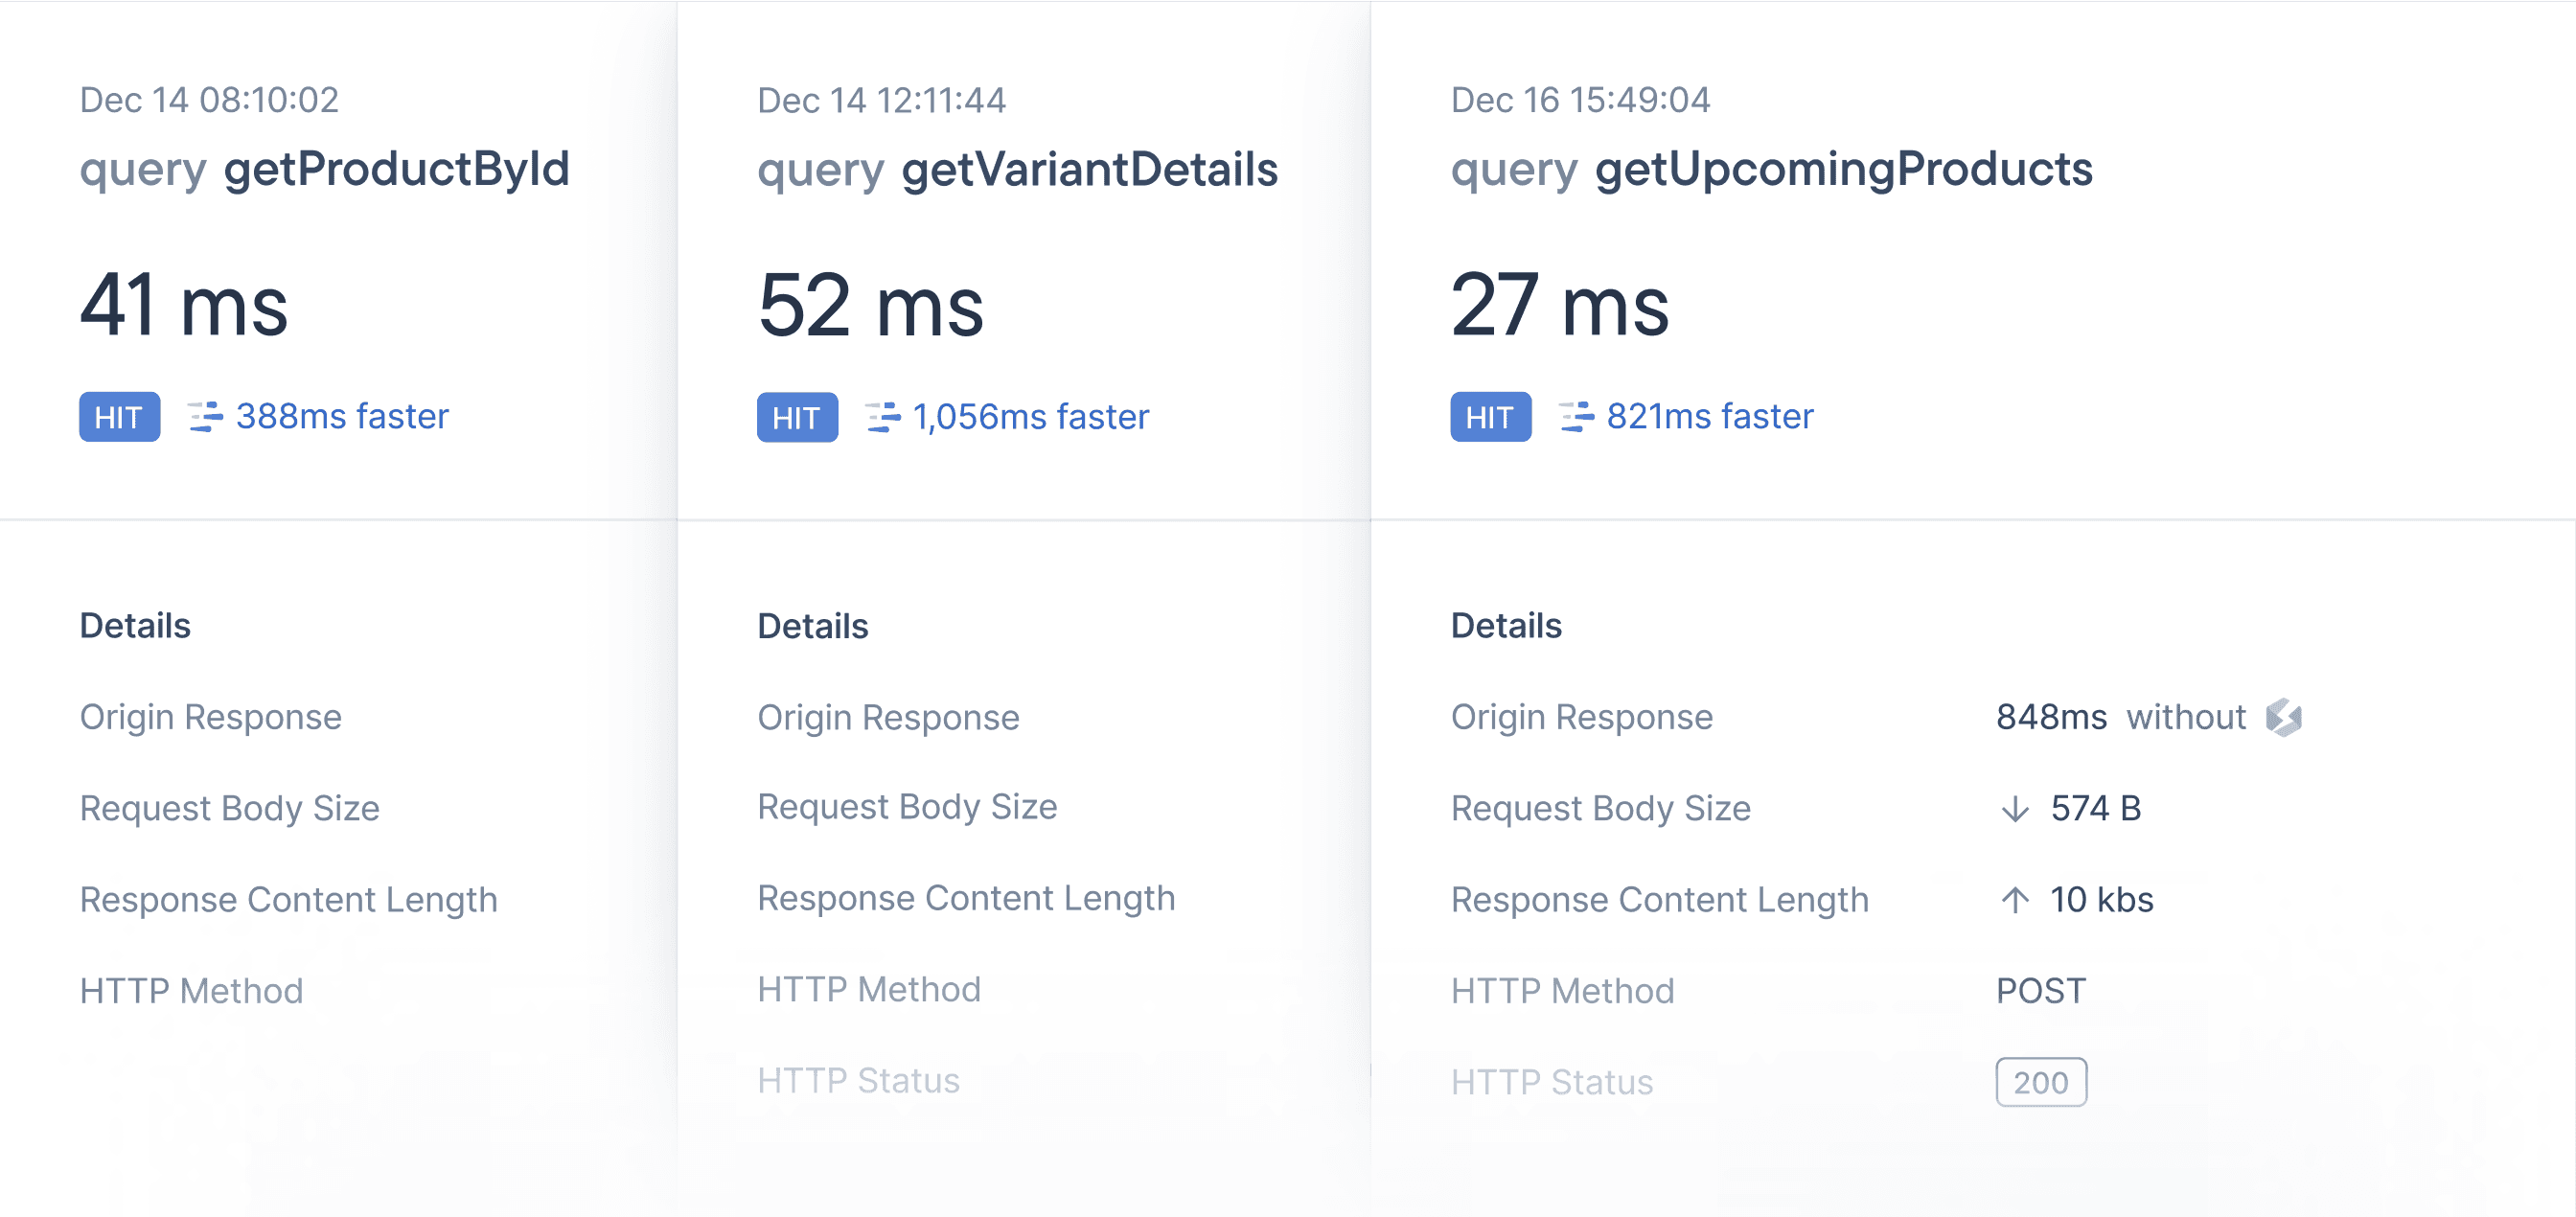
Task: Click up arrow next to 10 kbs
Action: coord(2014,899)
